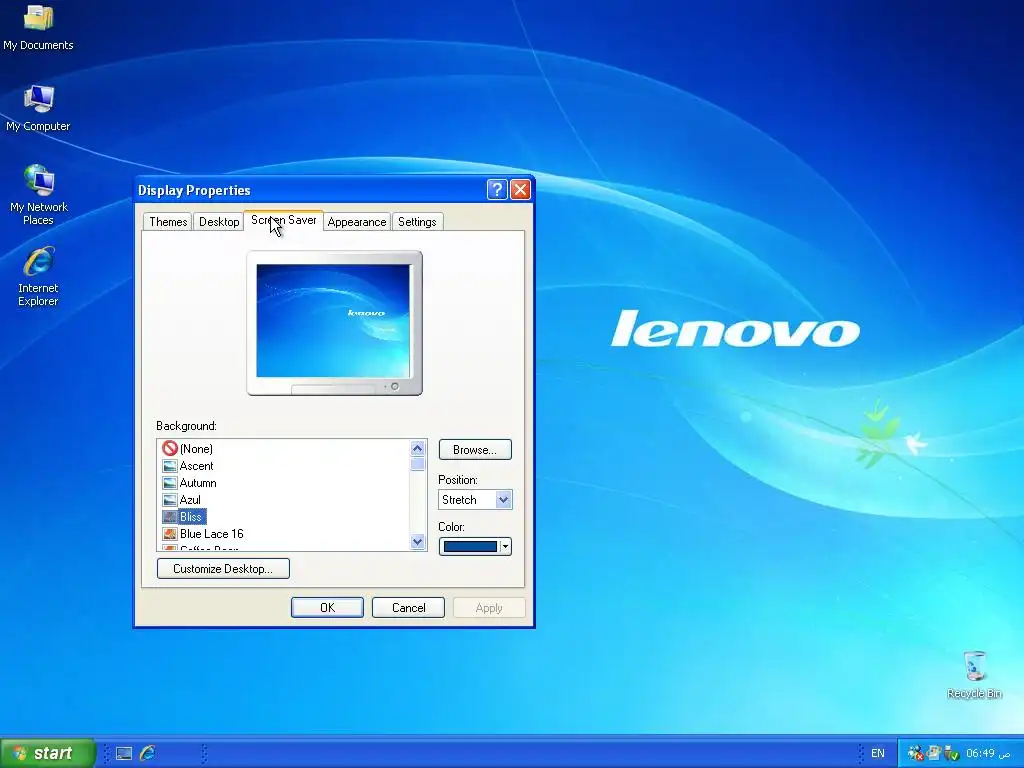This screenshot has width=1024, height=768.
Task: Select Bliss in the Background list
Action: [184, 517]
